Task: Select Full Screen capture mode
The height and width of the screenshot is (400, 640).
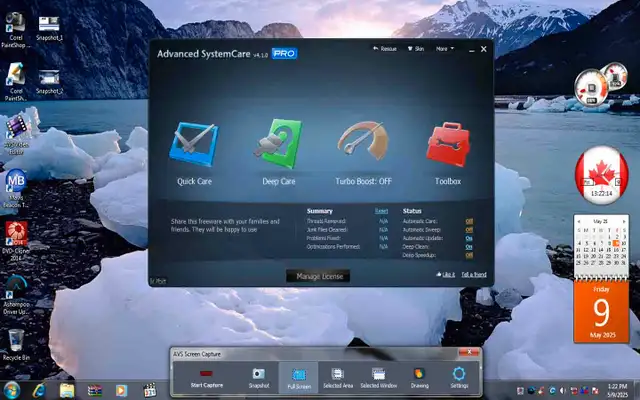Action: pos(299,378)
